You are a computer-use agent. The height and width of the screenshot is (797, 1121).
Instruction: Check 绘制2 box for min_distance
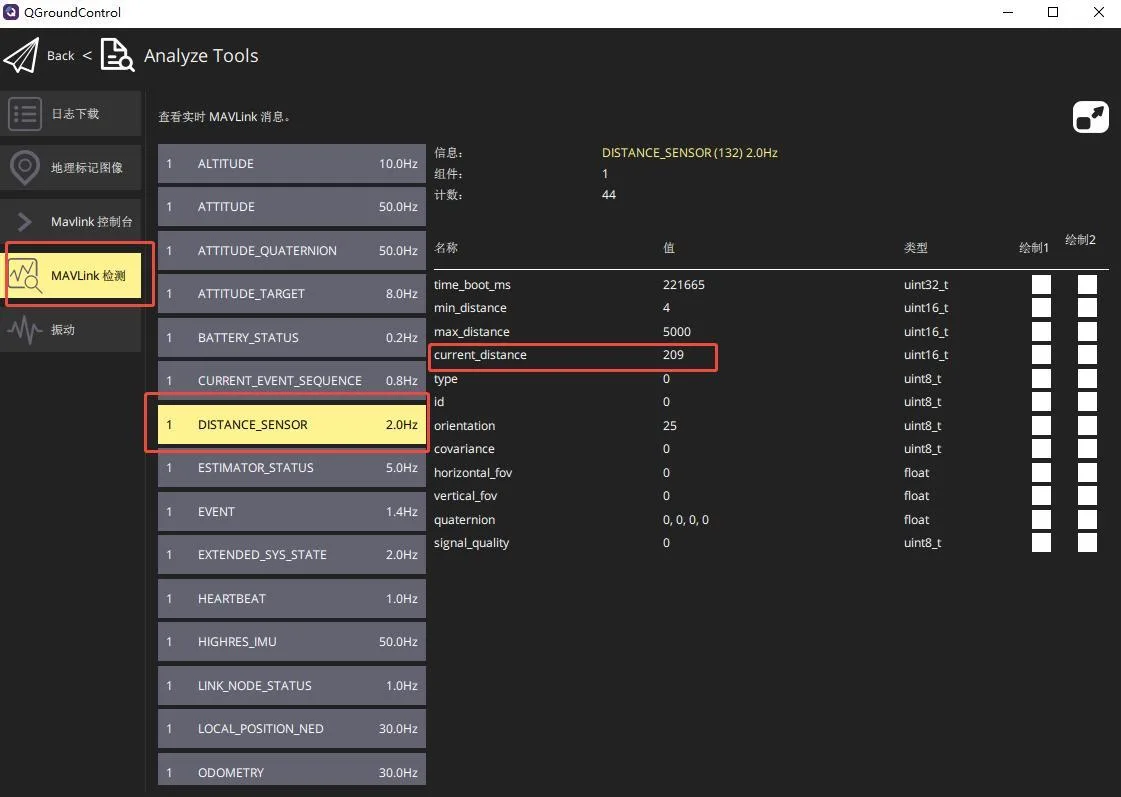point(1087,308)
